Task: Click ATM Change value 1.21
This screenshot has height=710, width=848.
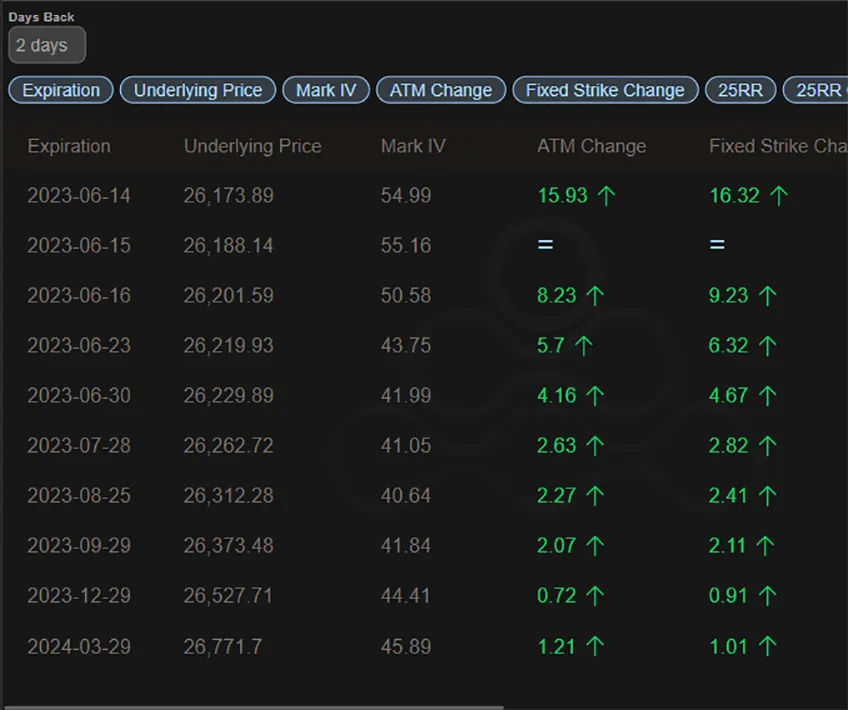Action: pyautogui.click(x=556, y=646)
